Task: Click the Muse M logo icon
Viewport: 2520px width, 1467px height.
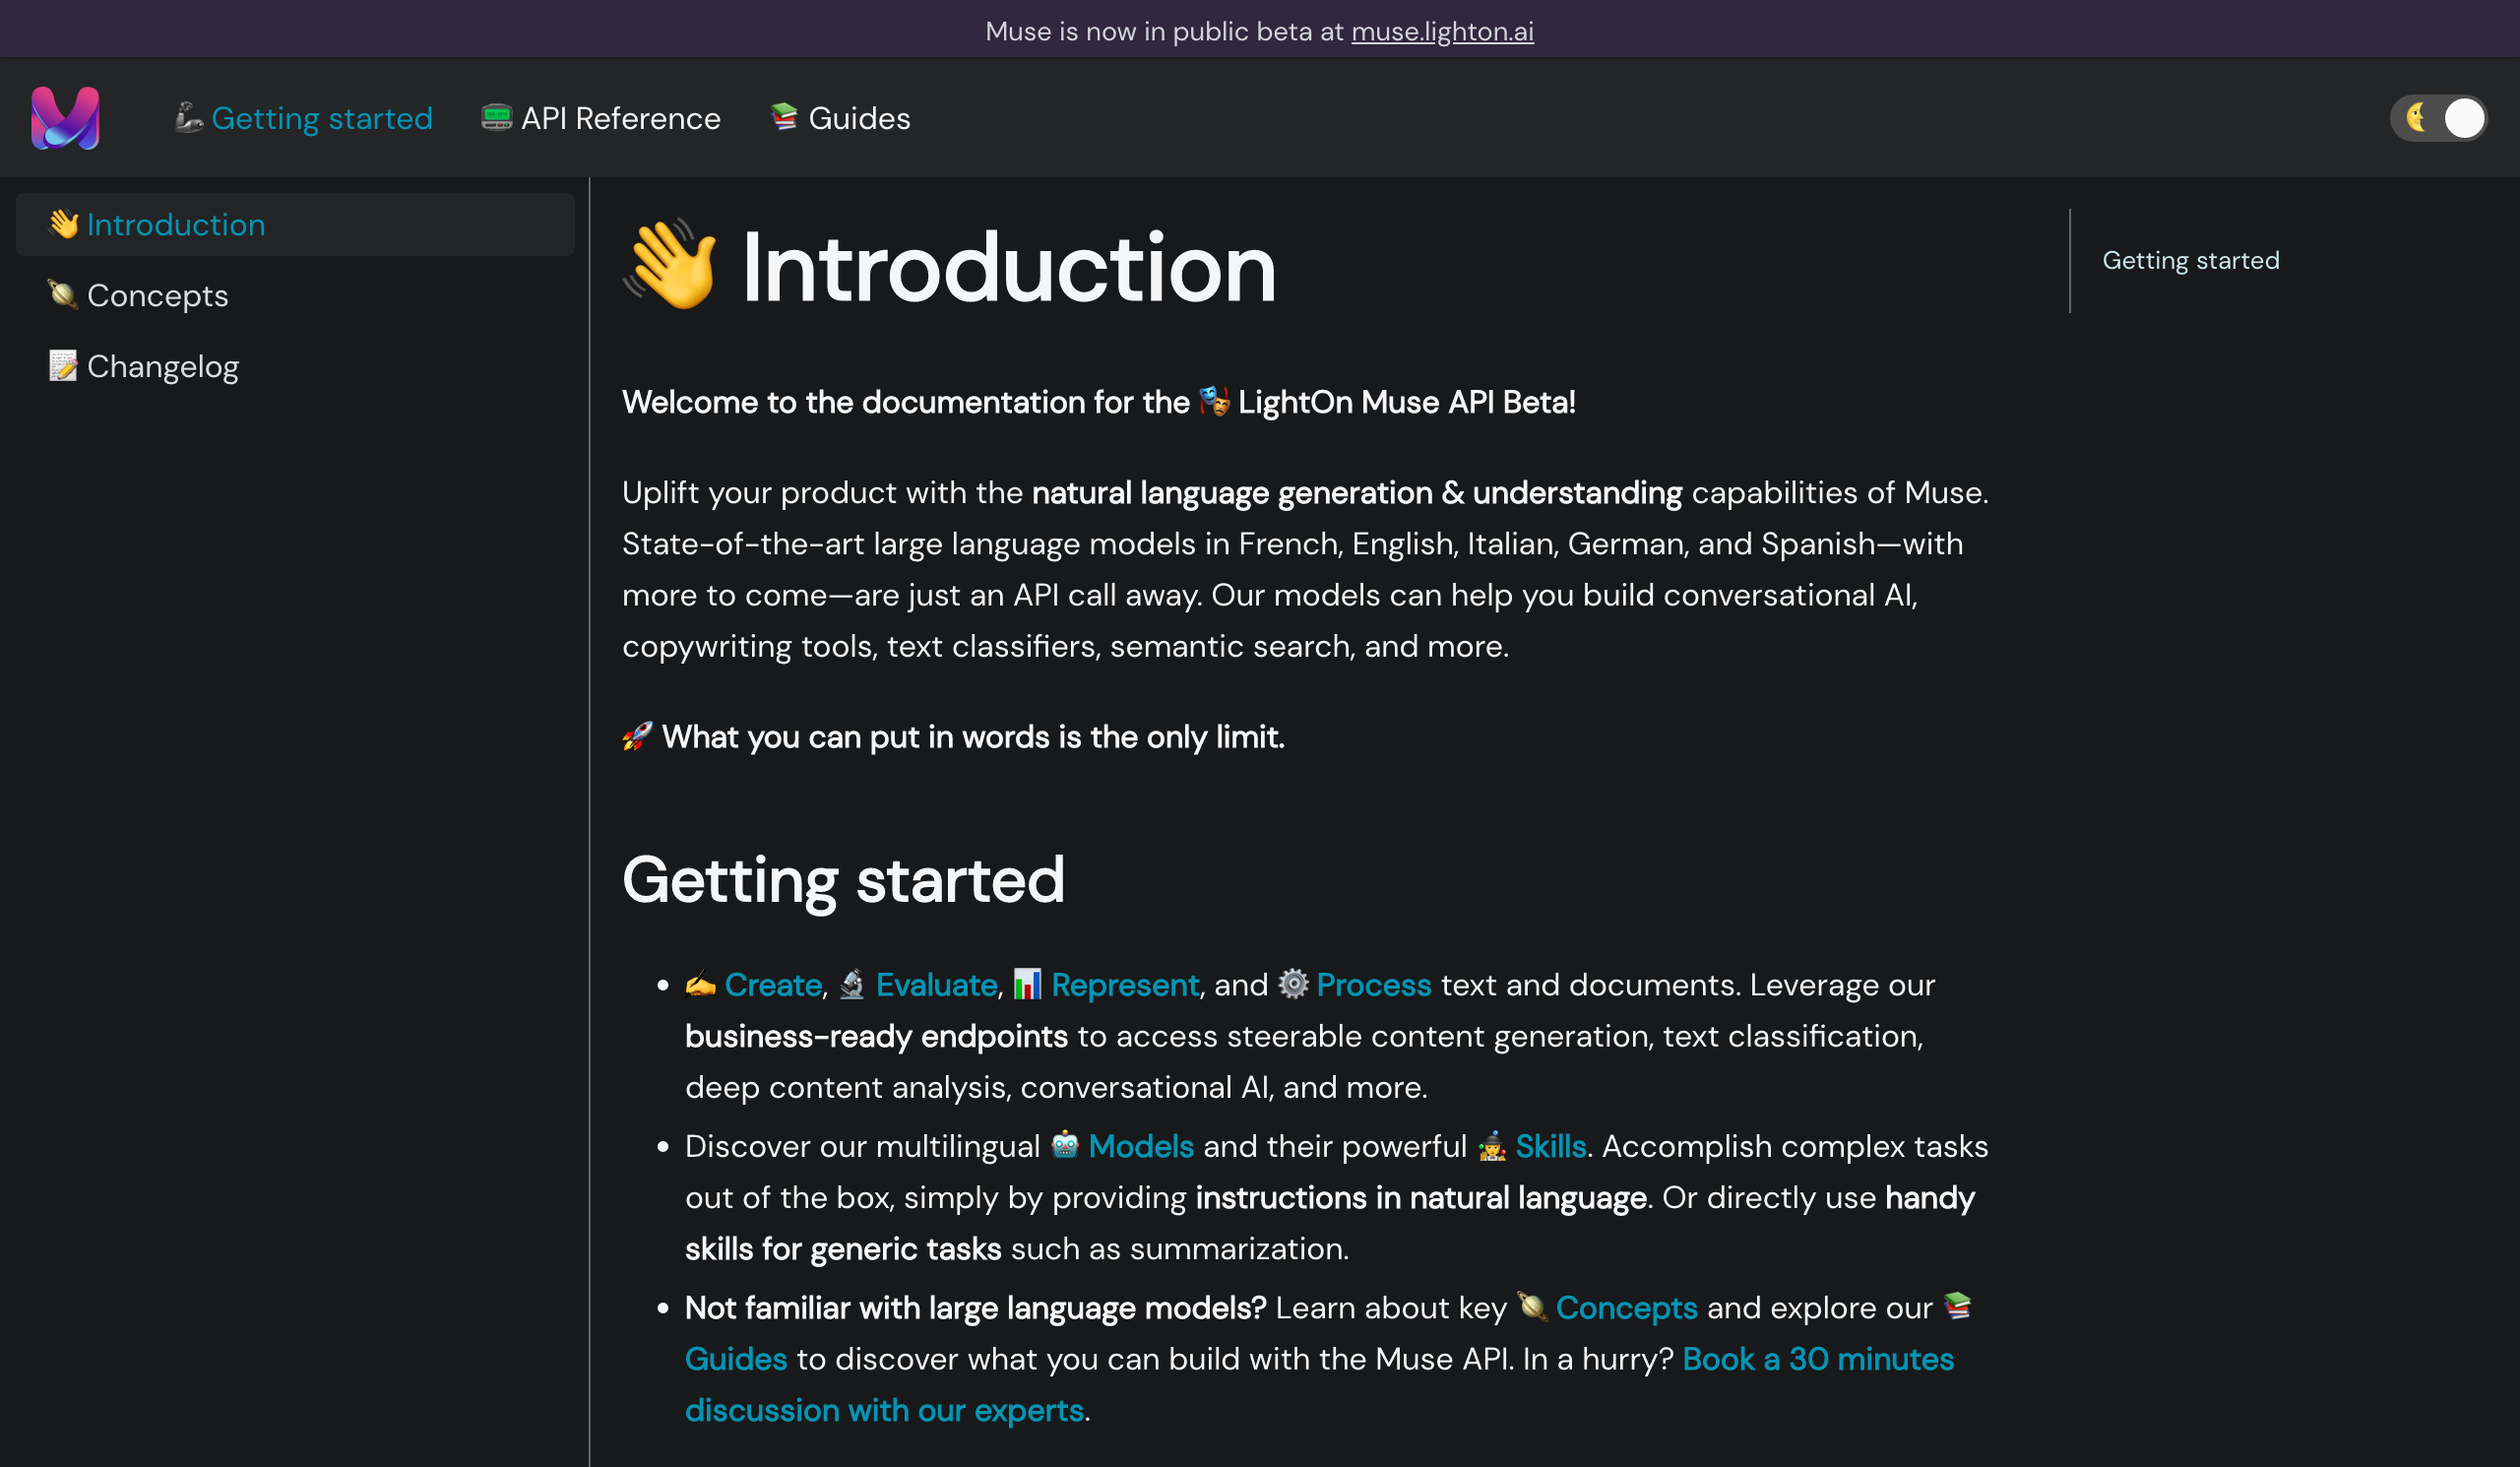Action: click(x=65, y=118)
